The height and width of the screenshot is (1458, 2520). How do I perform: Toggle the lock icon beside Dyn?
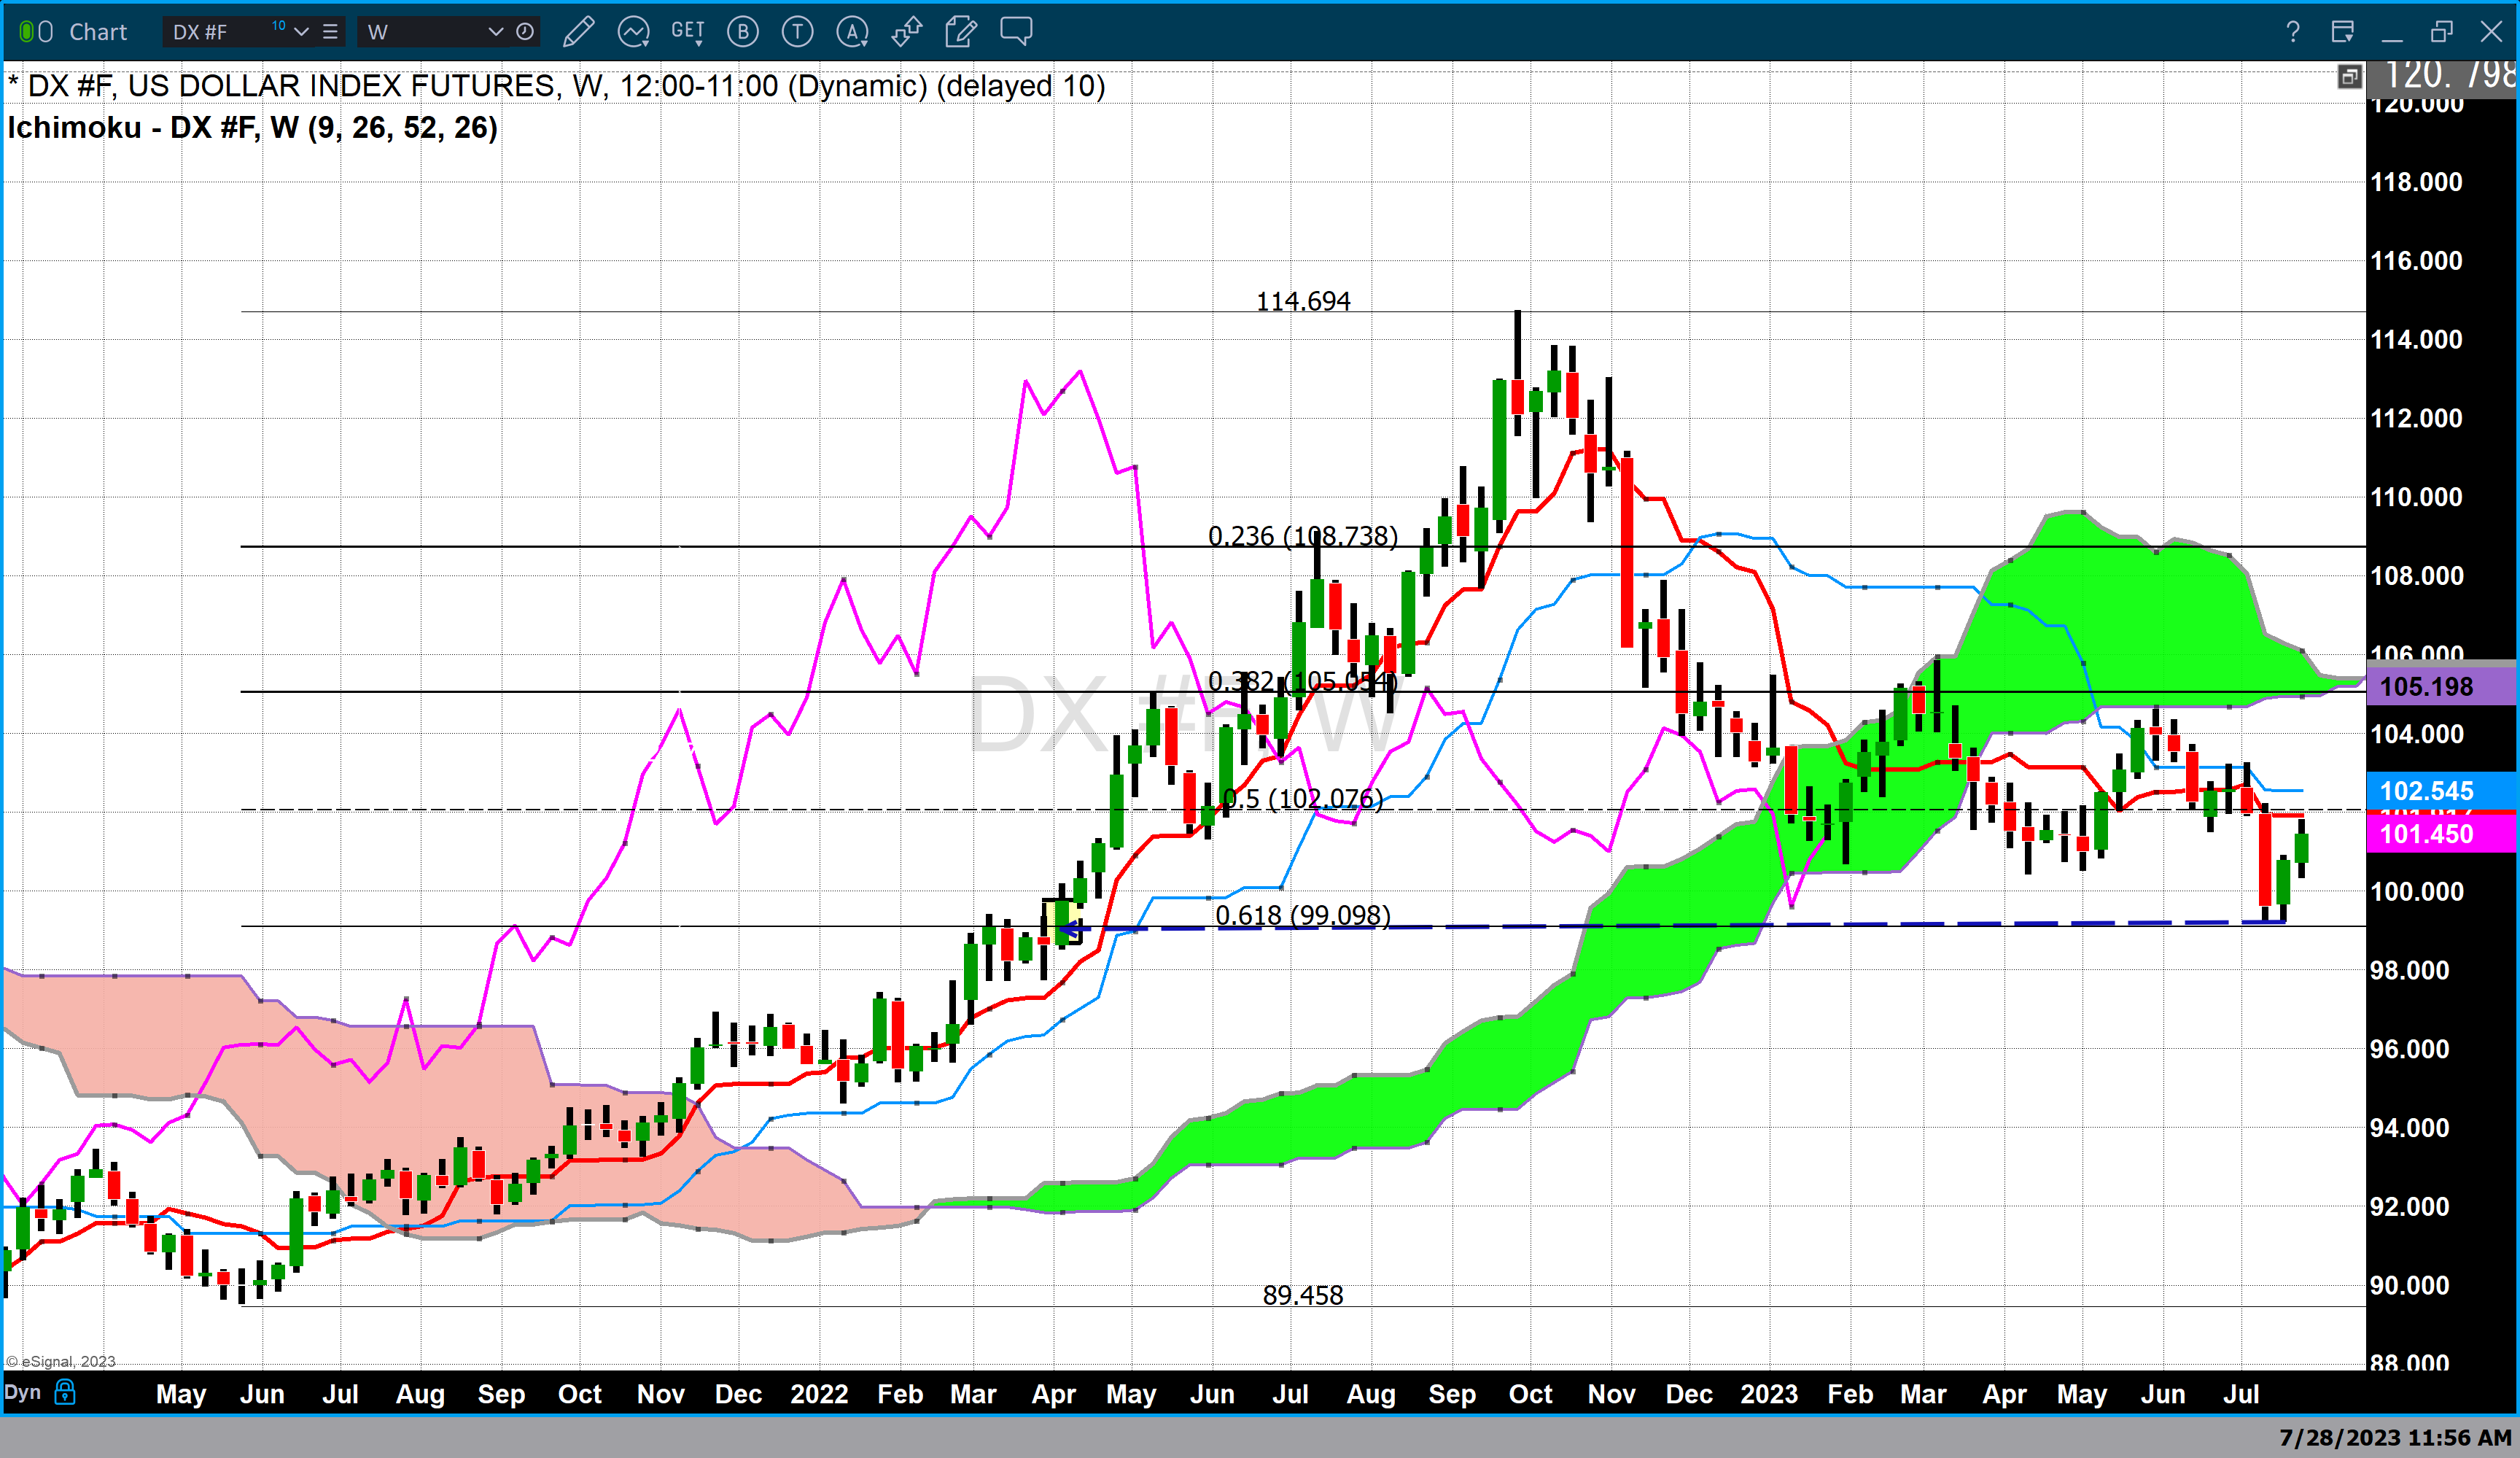[x=65, y=1392]
